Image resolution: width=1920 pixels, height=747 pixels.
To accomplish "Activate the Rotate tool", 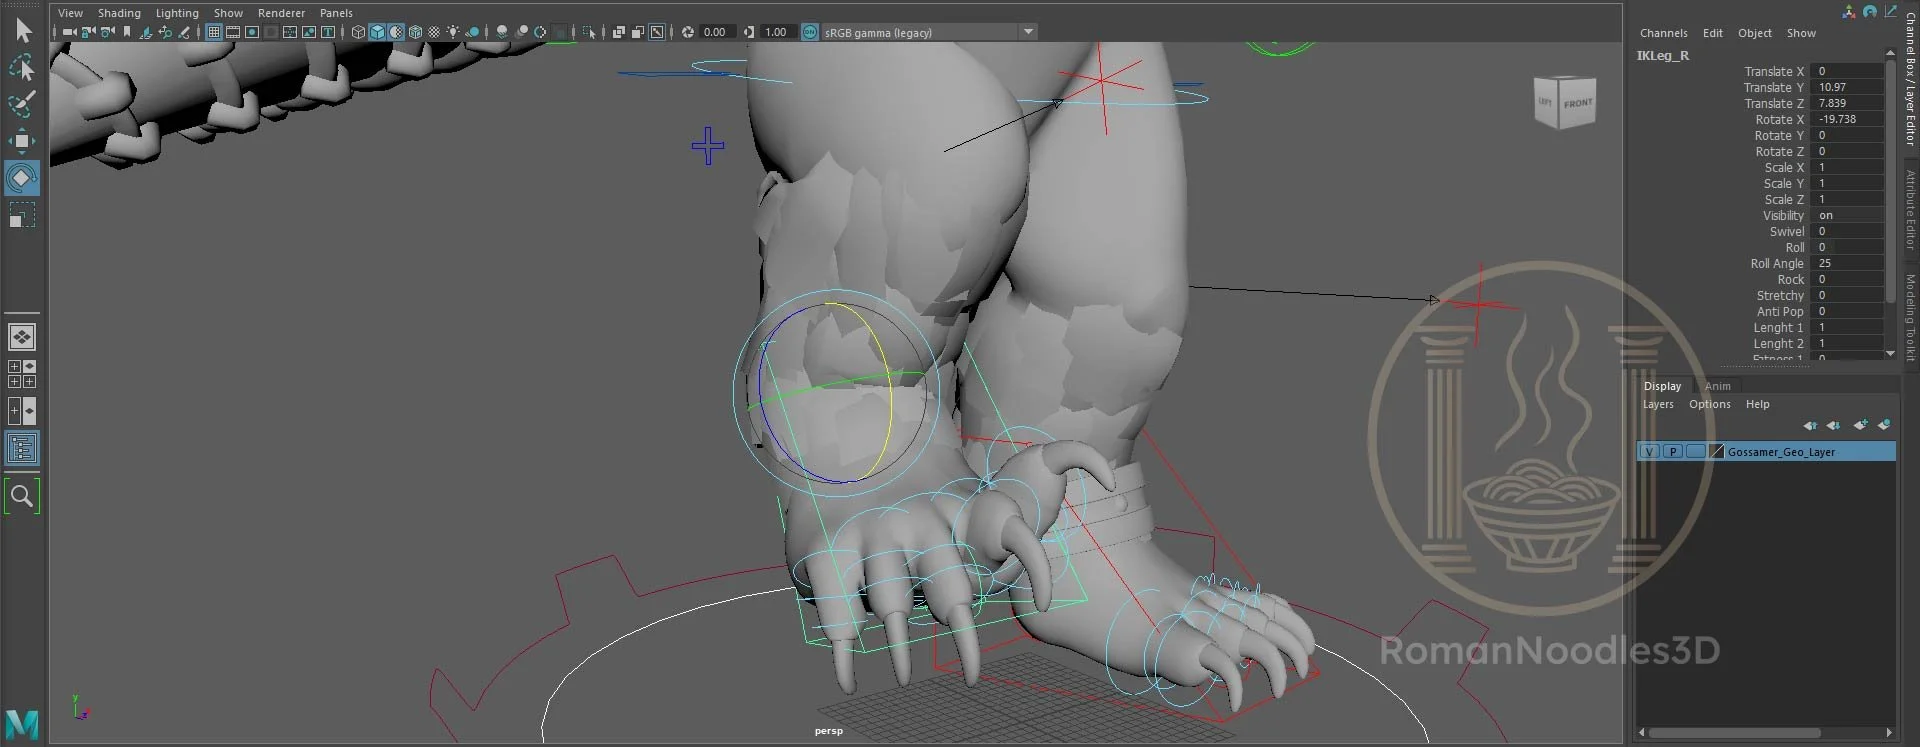I will tap(22, 178).
